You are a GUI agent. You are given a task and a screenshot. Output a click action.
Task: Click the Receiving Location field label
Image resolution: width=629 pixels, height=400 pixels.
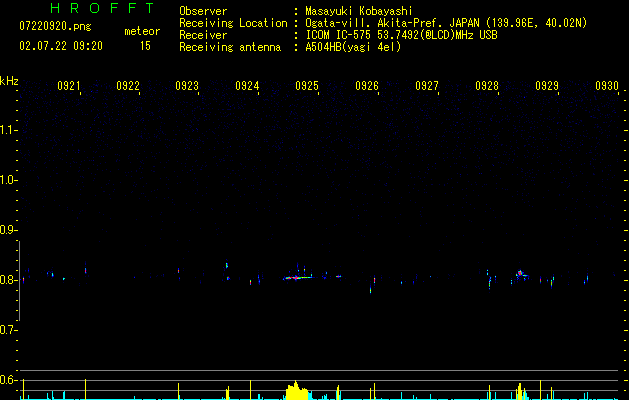[233, 23]
